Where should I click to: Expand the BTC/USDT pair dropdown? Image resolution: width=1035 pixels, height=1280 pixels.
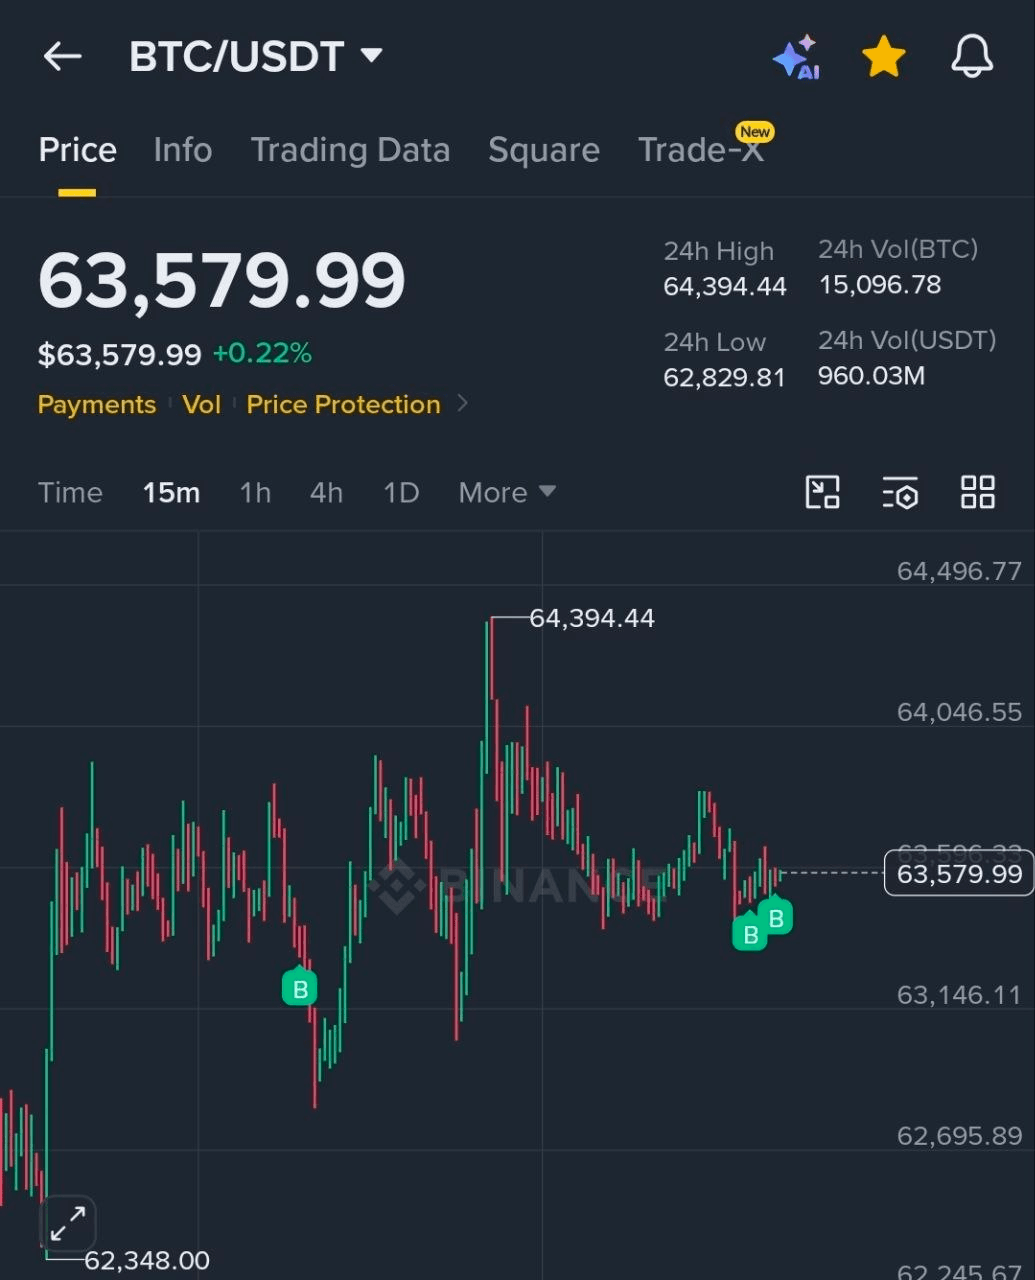pos(372,55)
